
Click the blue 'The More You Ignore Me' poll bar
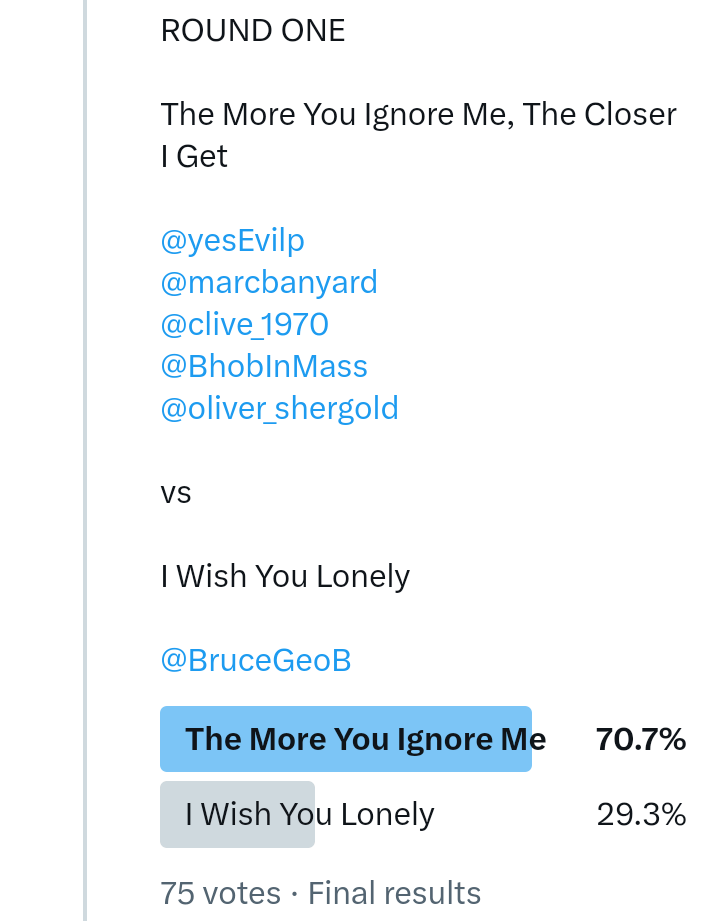(345, 739)
